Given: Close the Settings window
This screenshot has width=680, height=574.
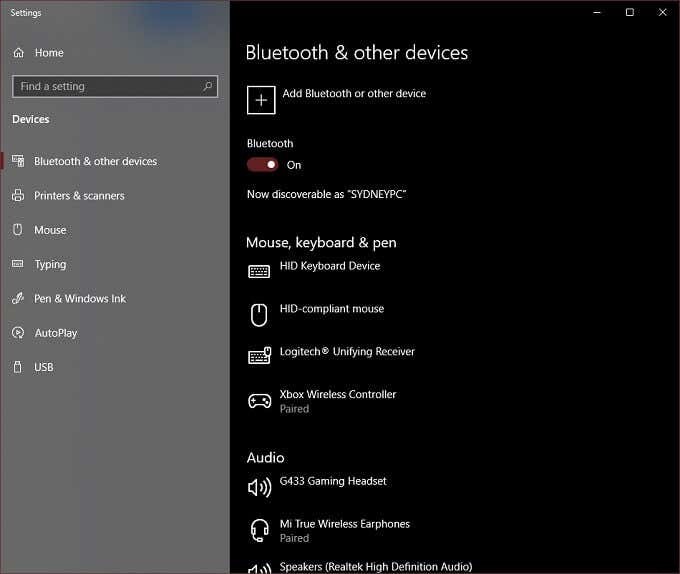Looking at the screenshot, I should (663, 13).
